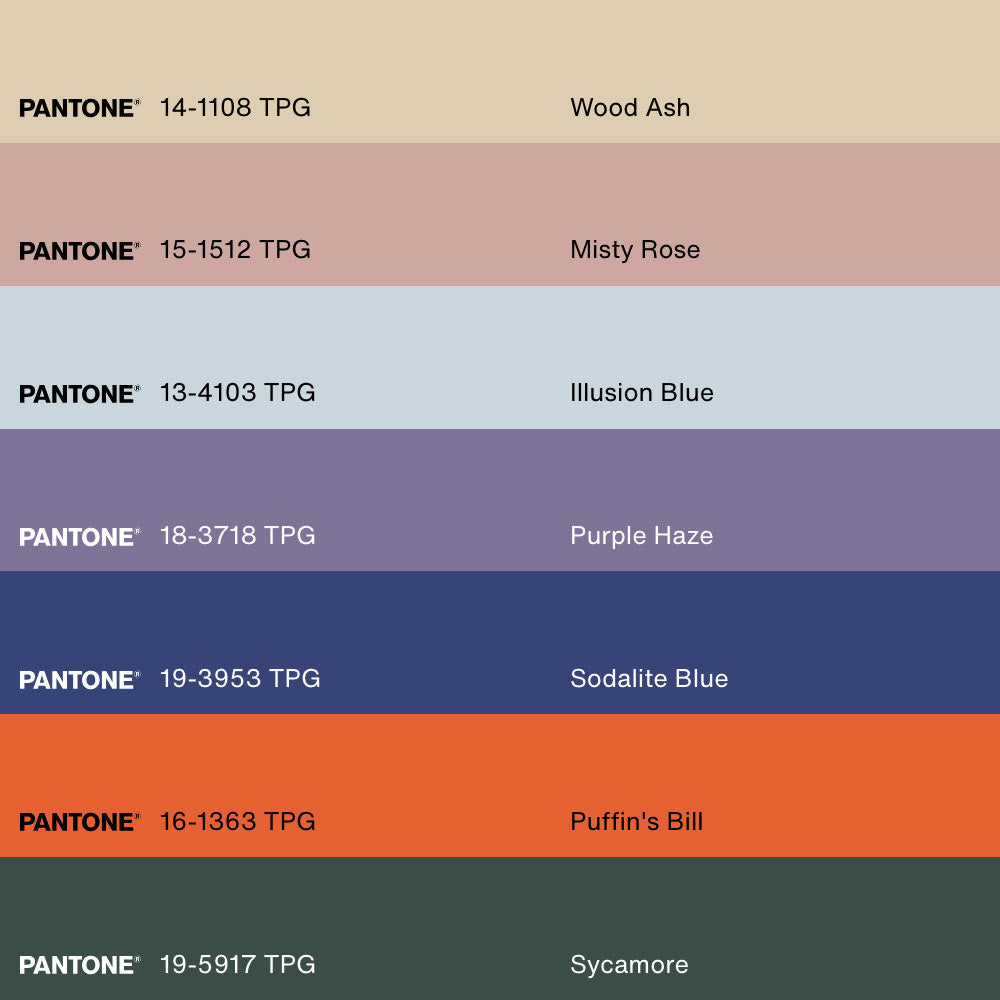Click the white PANTONE logo beside 18-3718 TPG
1000x1000 pixels.
[x=79, y=537]
